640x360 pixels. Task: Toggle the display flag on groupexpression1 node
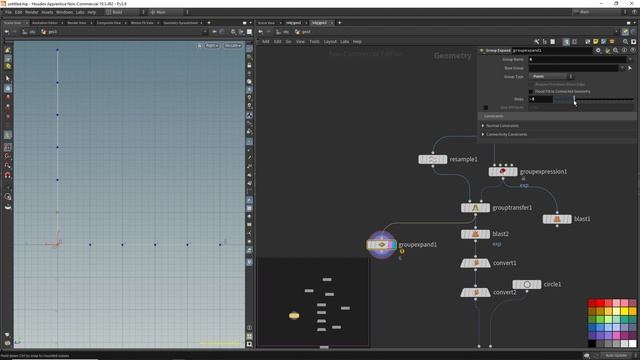click(515, 172)
